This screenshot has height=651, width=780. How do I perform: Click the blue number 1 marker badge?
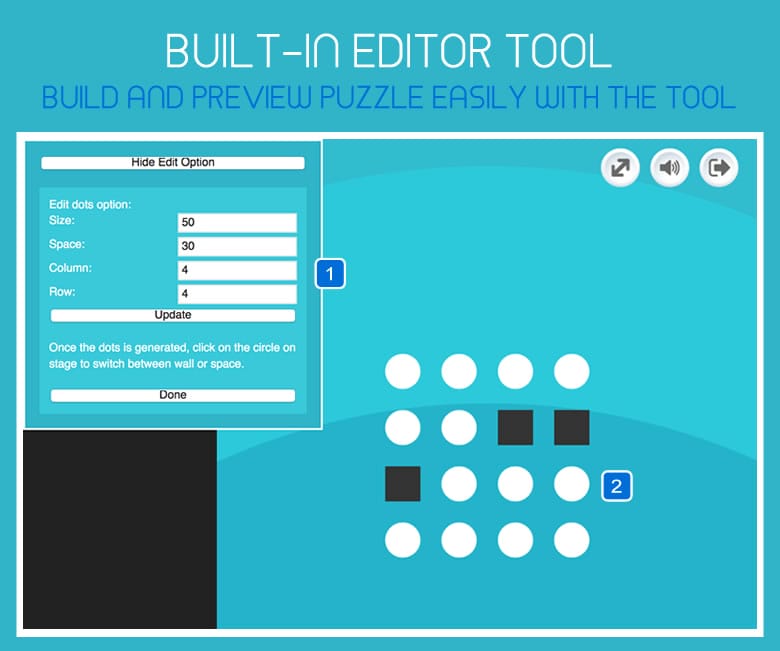330,274
